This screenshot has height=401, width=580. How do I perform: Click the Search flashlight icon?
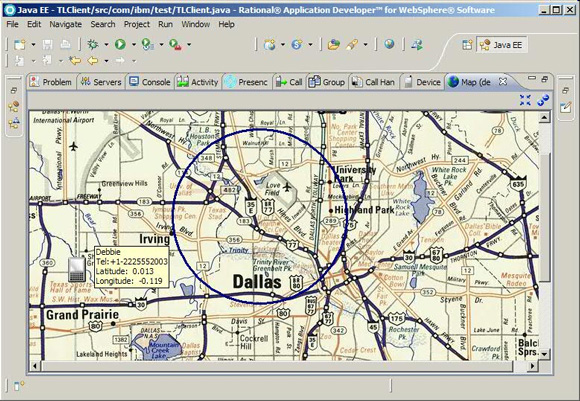point(352,45)
